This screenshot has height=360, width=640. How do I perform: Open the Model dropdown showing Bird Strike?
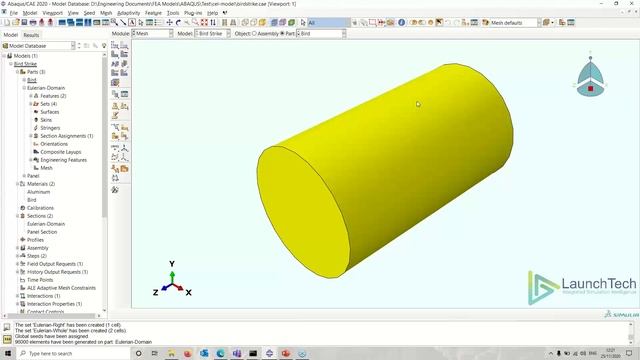(x=212, y=33)
